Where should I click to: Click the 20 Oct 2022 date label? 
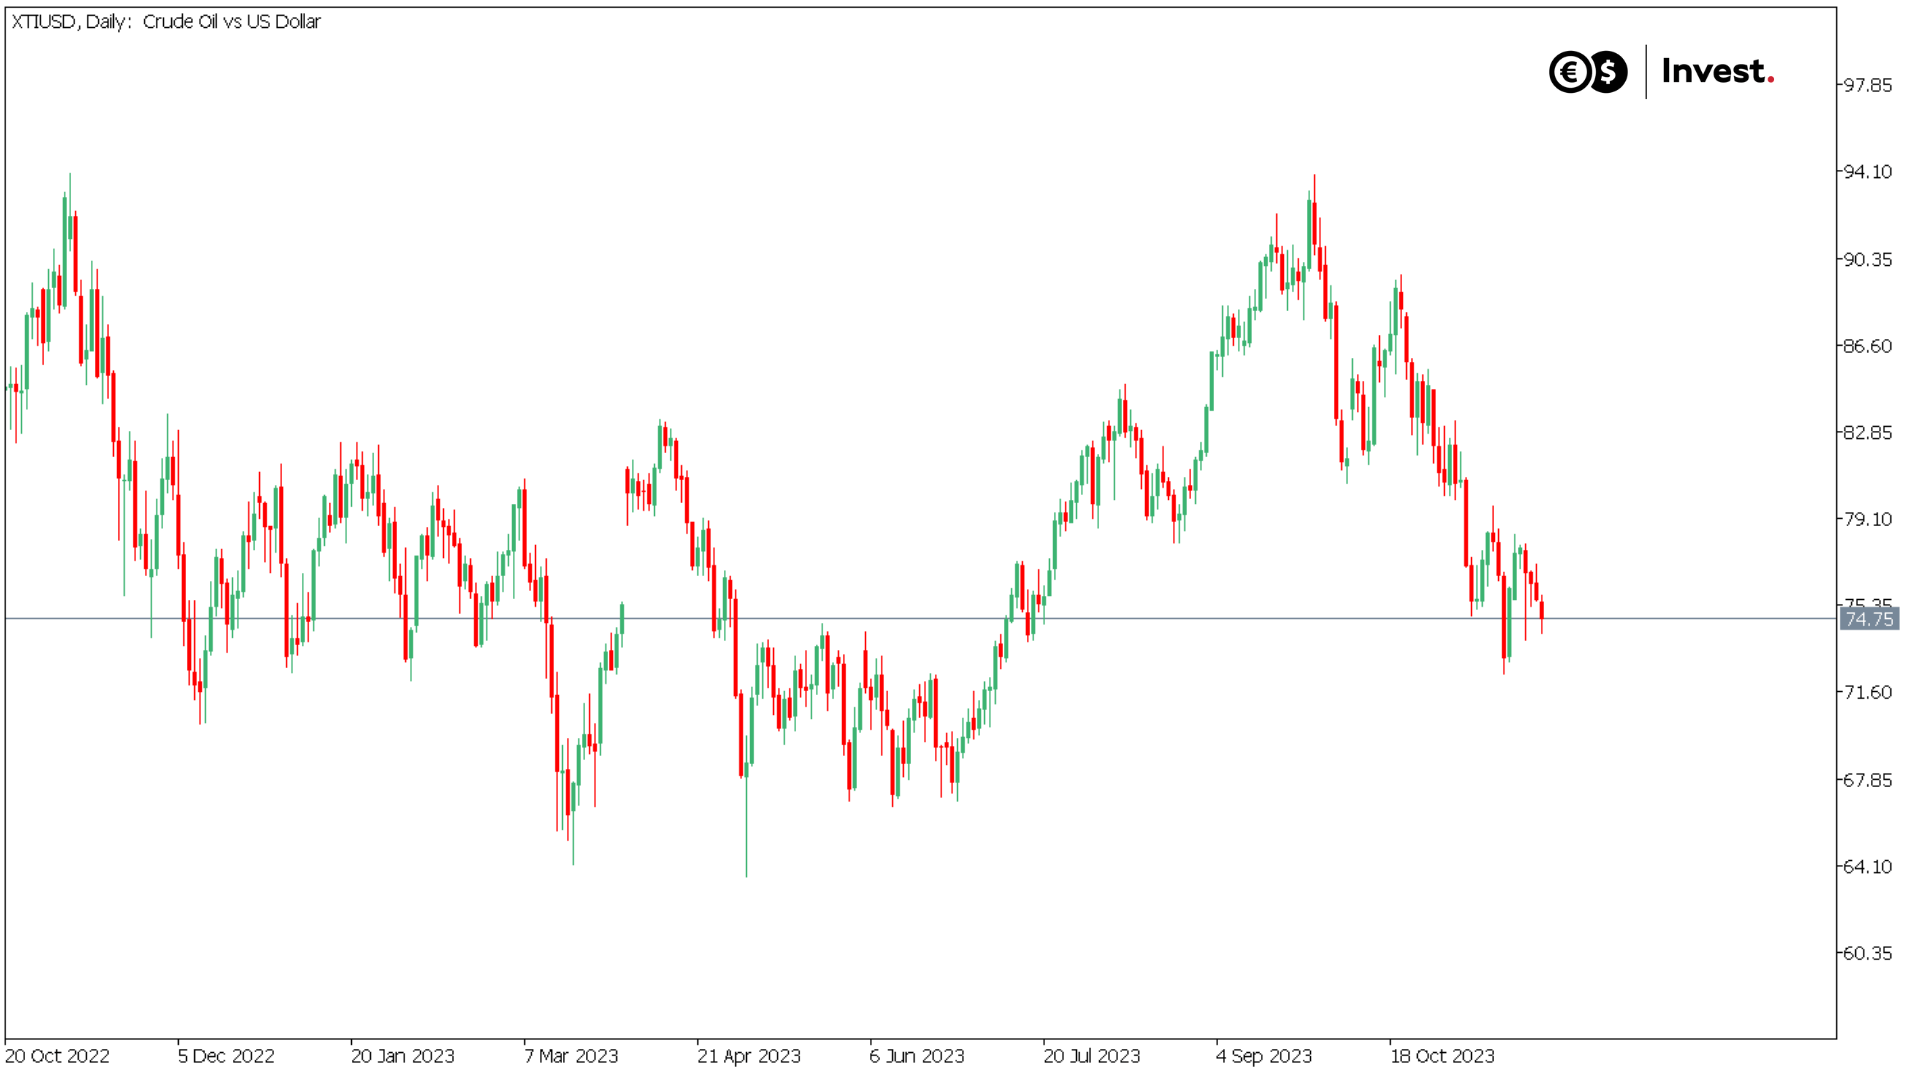point(57,1056)
